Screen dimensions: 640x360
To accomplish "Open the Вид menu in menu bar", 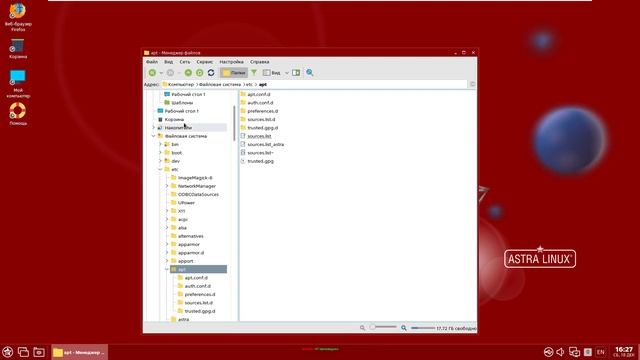I will 169,62.
